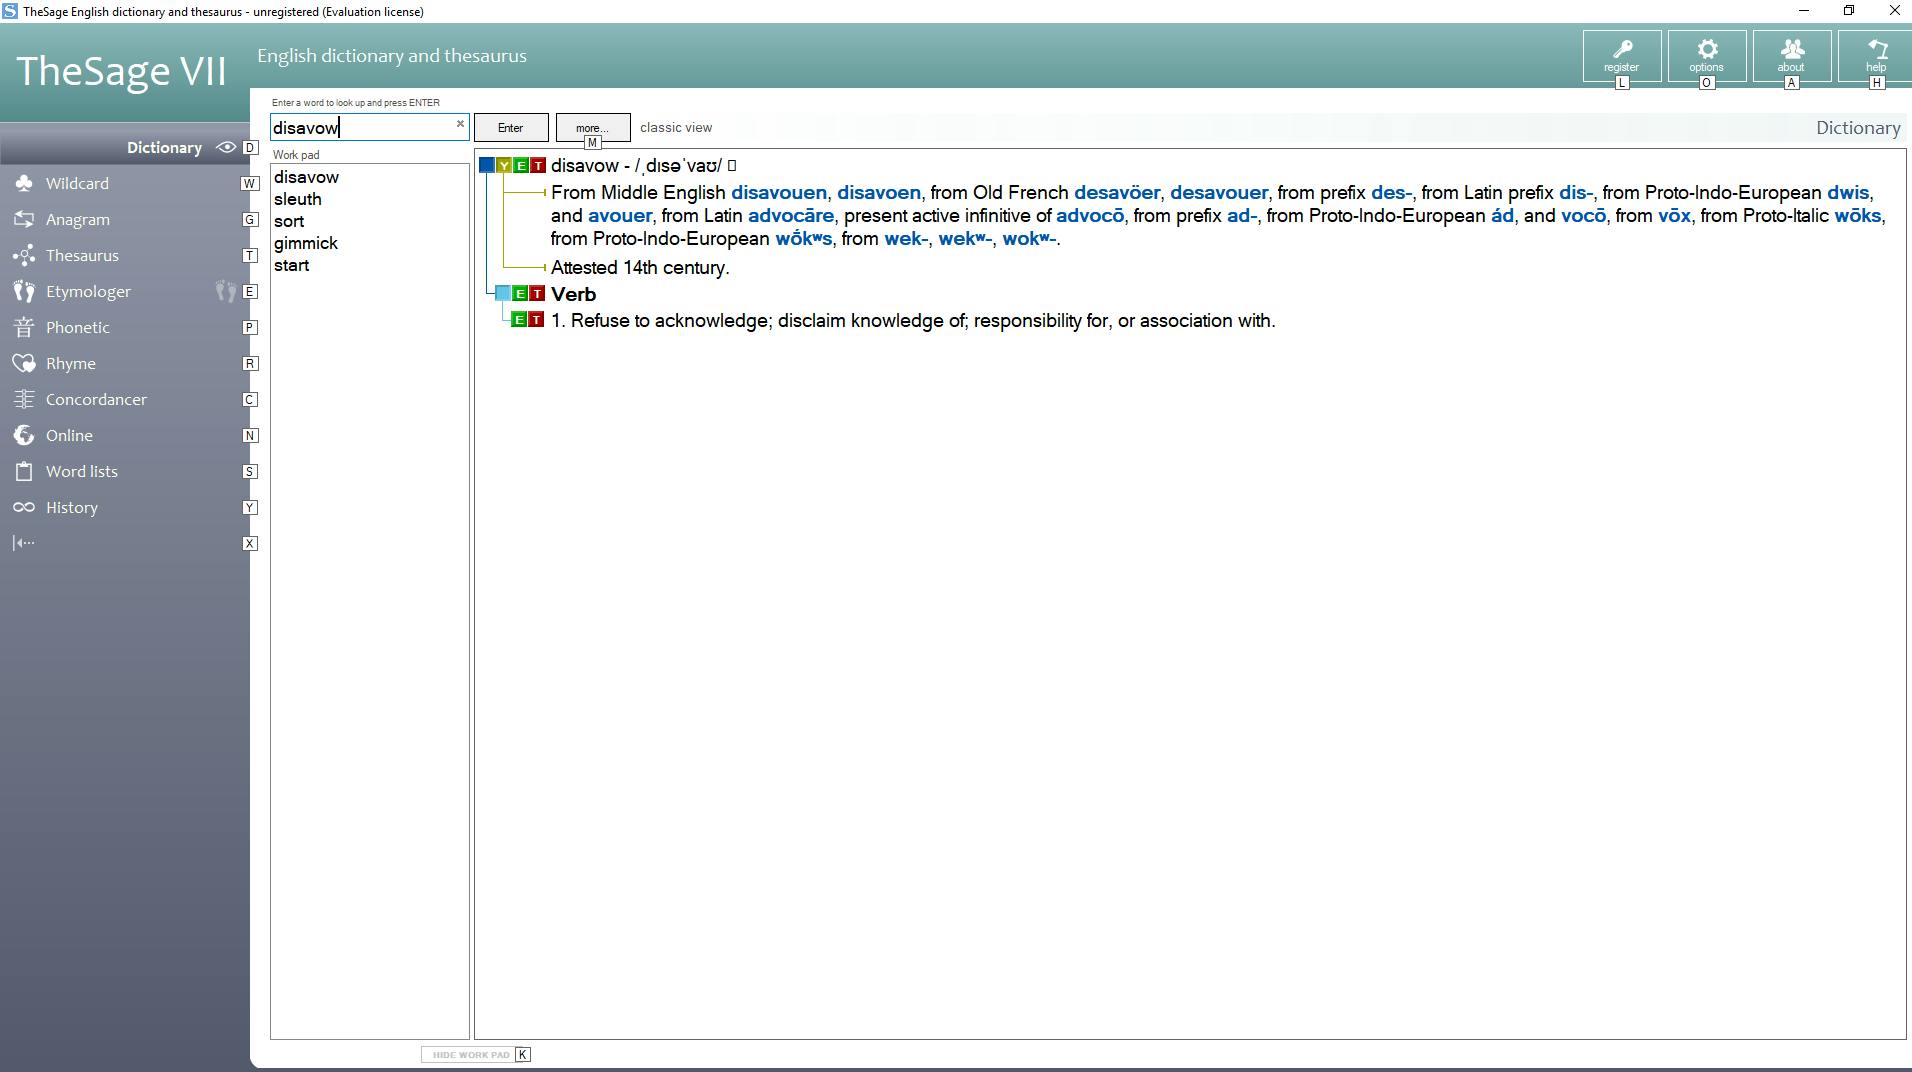Image resolution: width=1912 pixels, height=1072 pixels.
Task: Click the Enter button
Action: (x=511, y=128)
